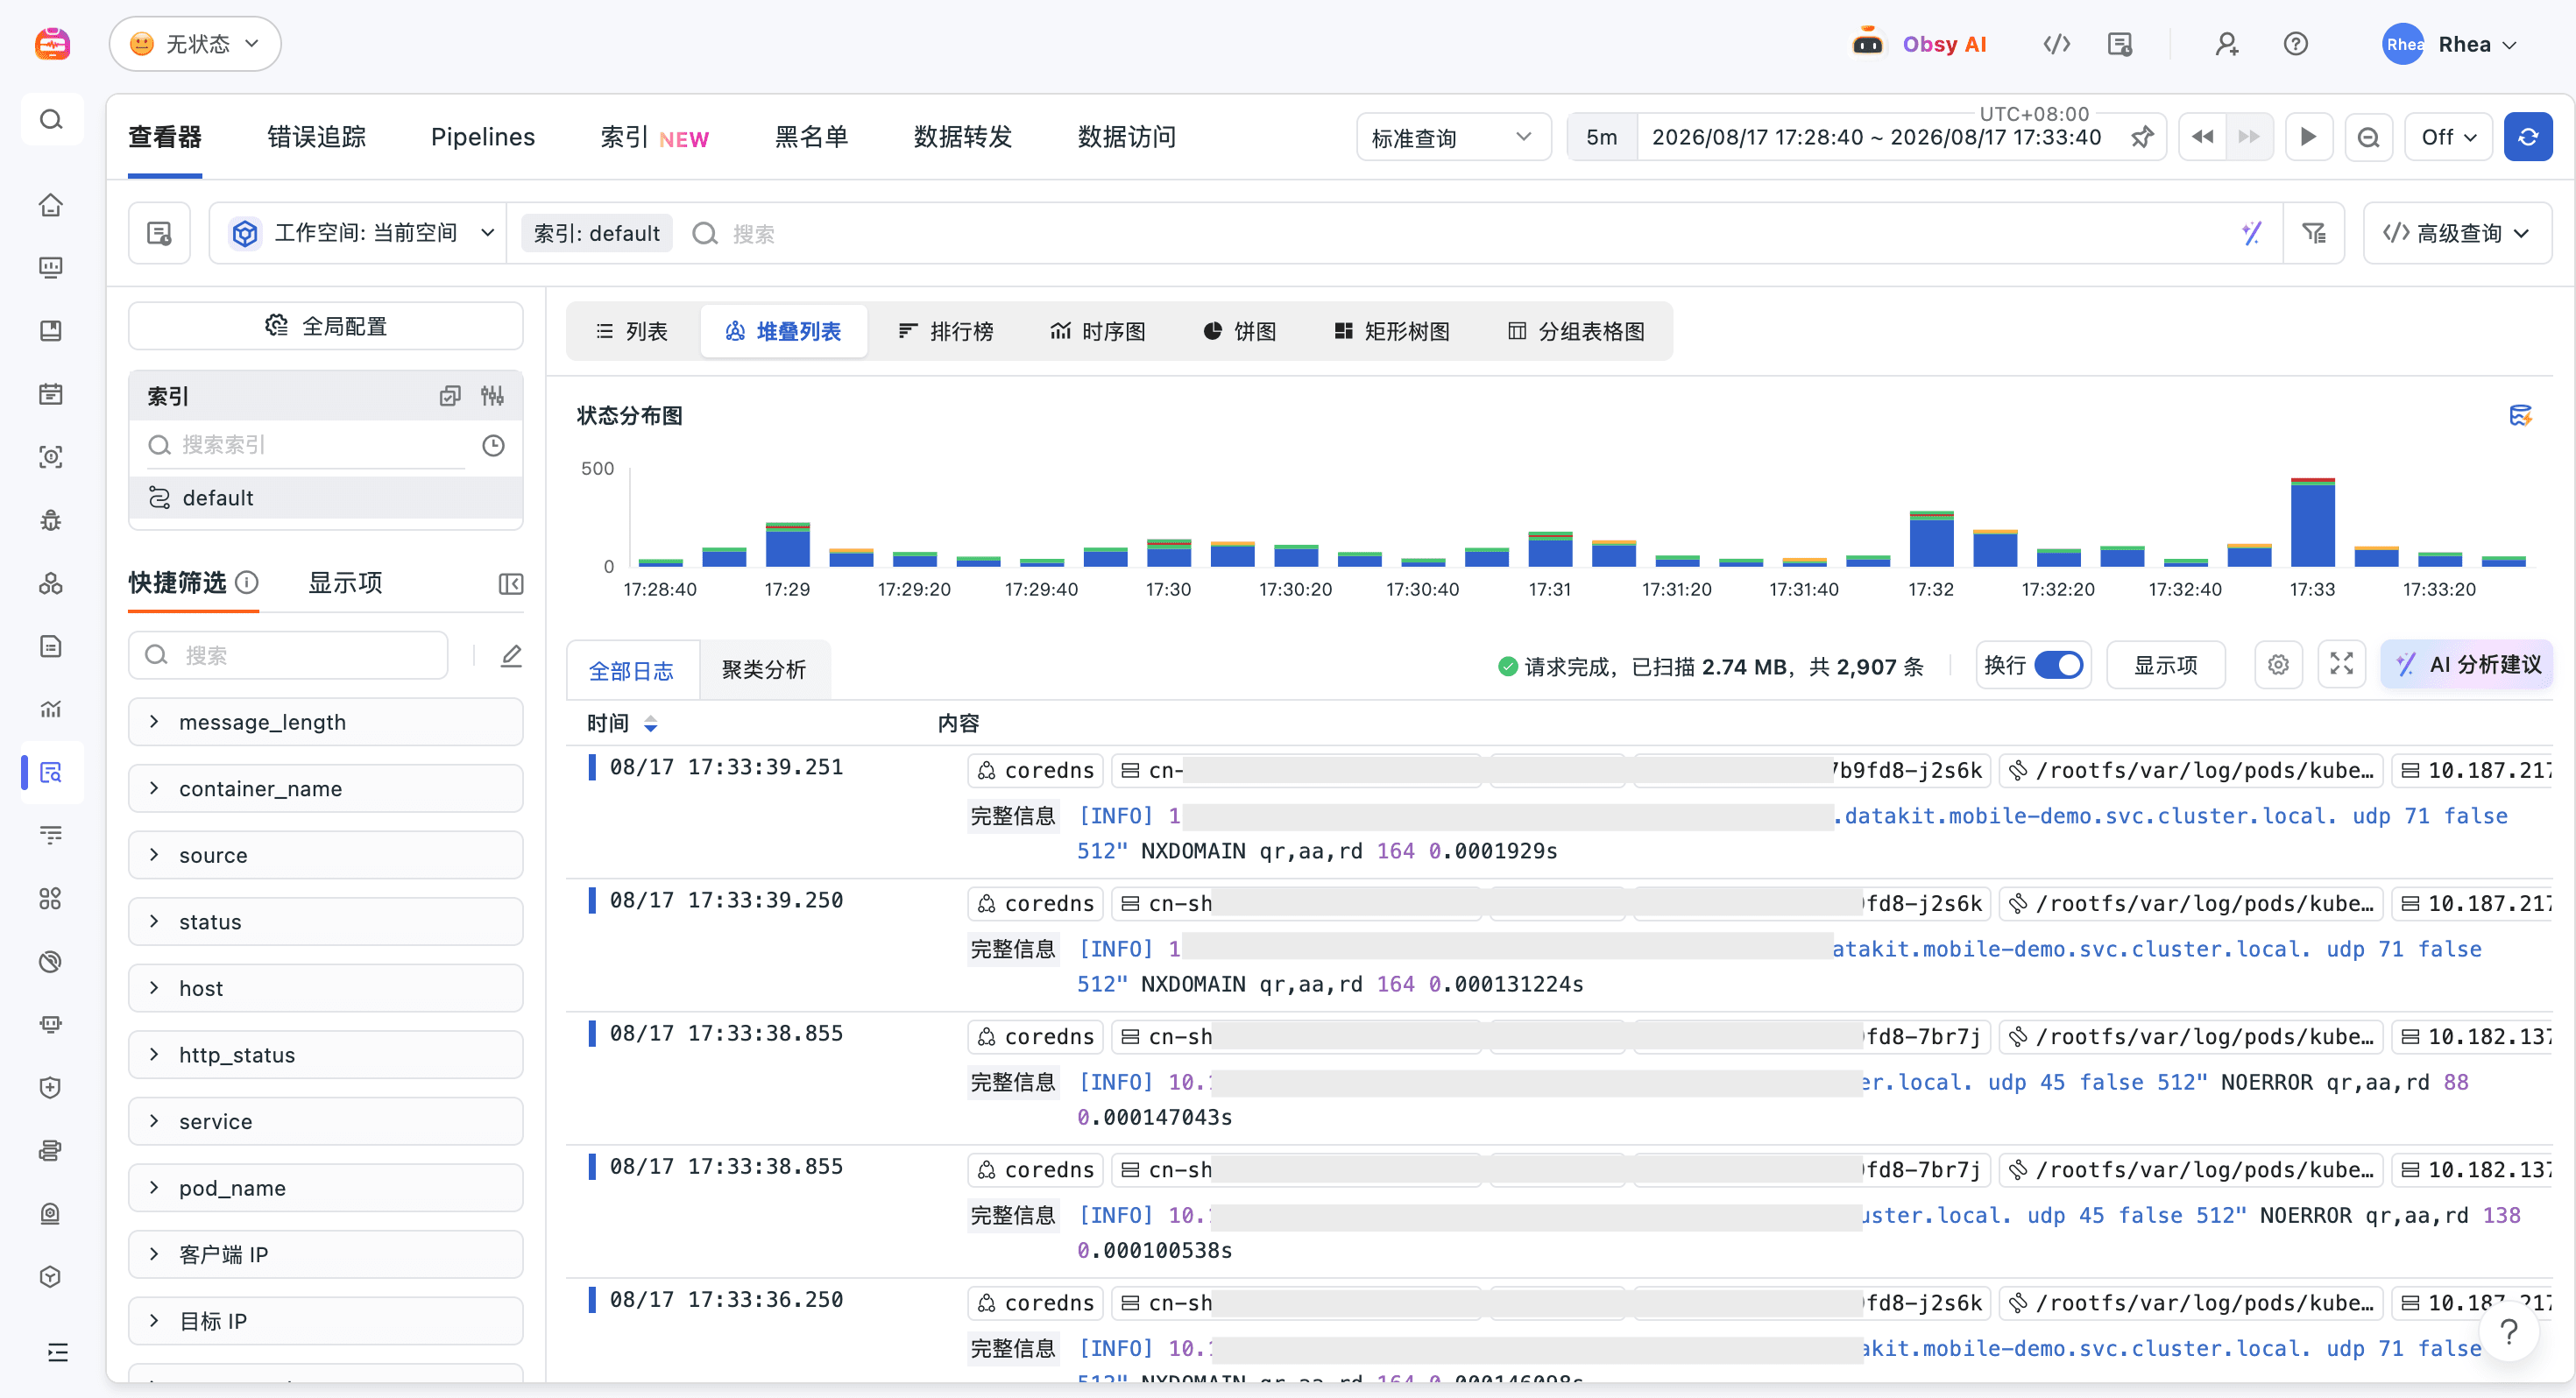The height and width of the screenshot is (1398, 2576).
Task: Click the clock icon beside index search
Action: (x=493, y=445)
